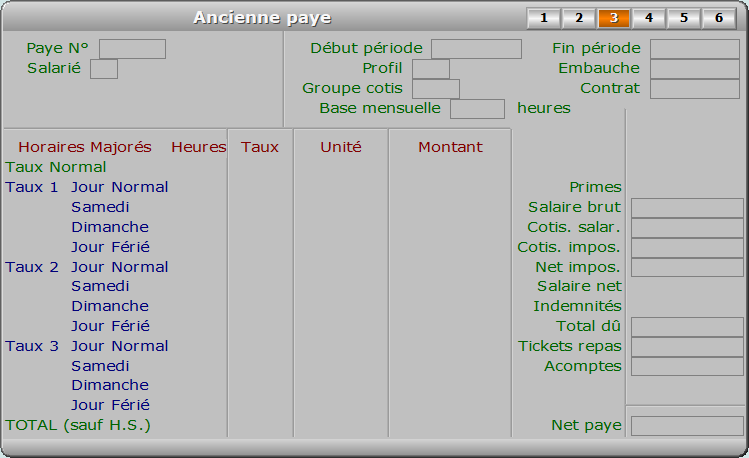Click the Primes label
Screen dimensions: 749x458
[595, 187]
